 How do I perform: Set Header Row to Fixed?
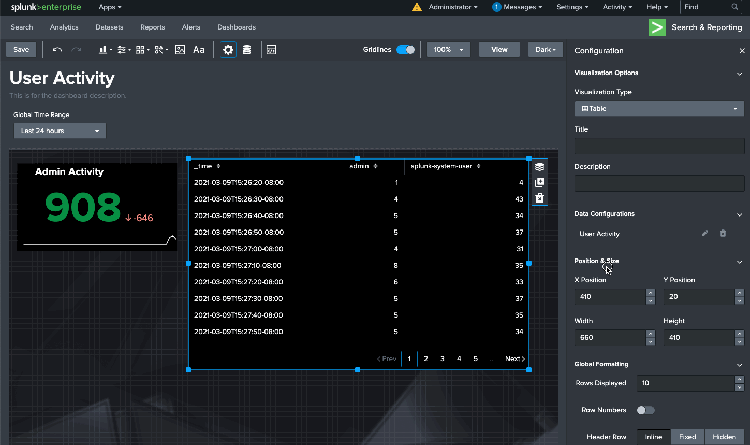pyautogui.click(x=688, y=437)
